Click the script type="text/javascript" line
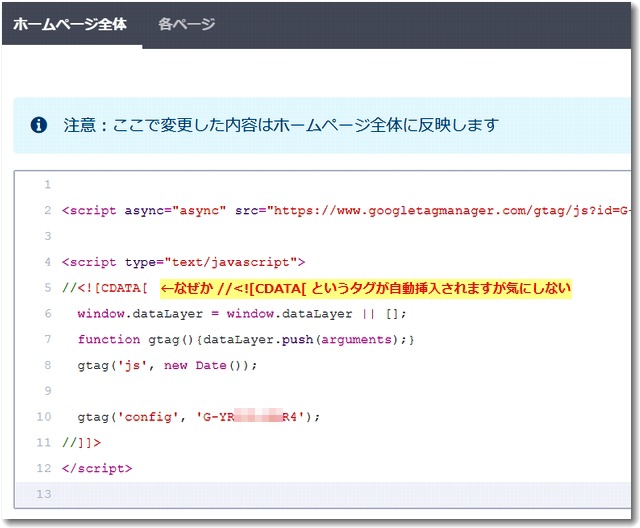This screenshot has height=528, width=640. [x=183, y=262]
